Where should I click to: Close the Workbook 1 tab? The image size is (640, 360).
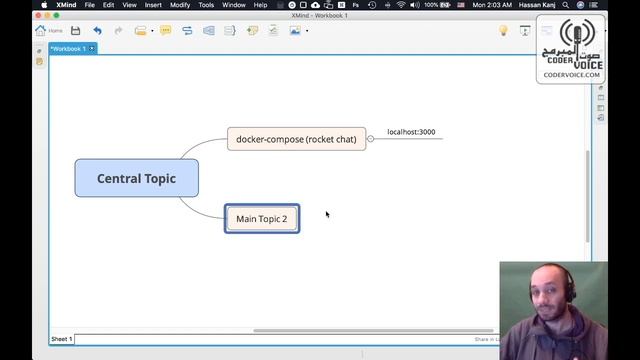click(92, 49)
